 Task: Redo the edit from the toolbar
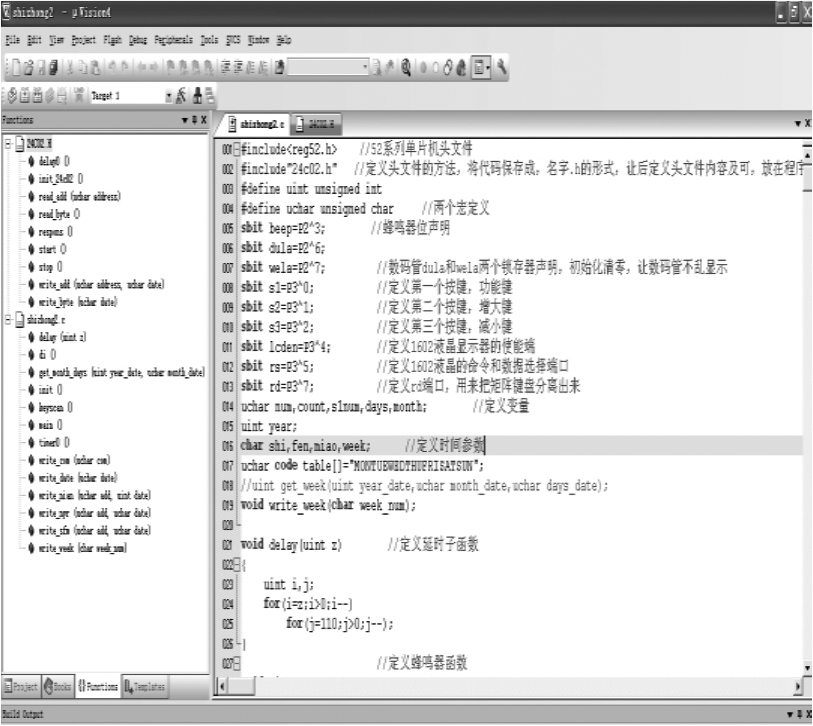(x=124, y=67)
